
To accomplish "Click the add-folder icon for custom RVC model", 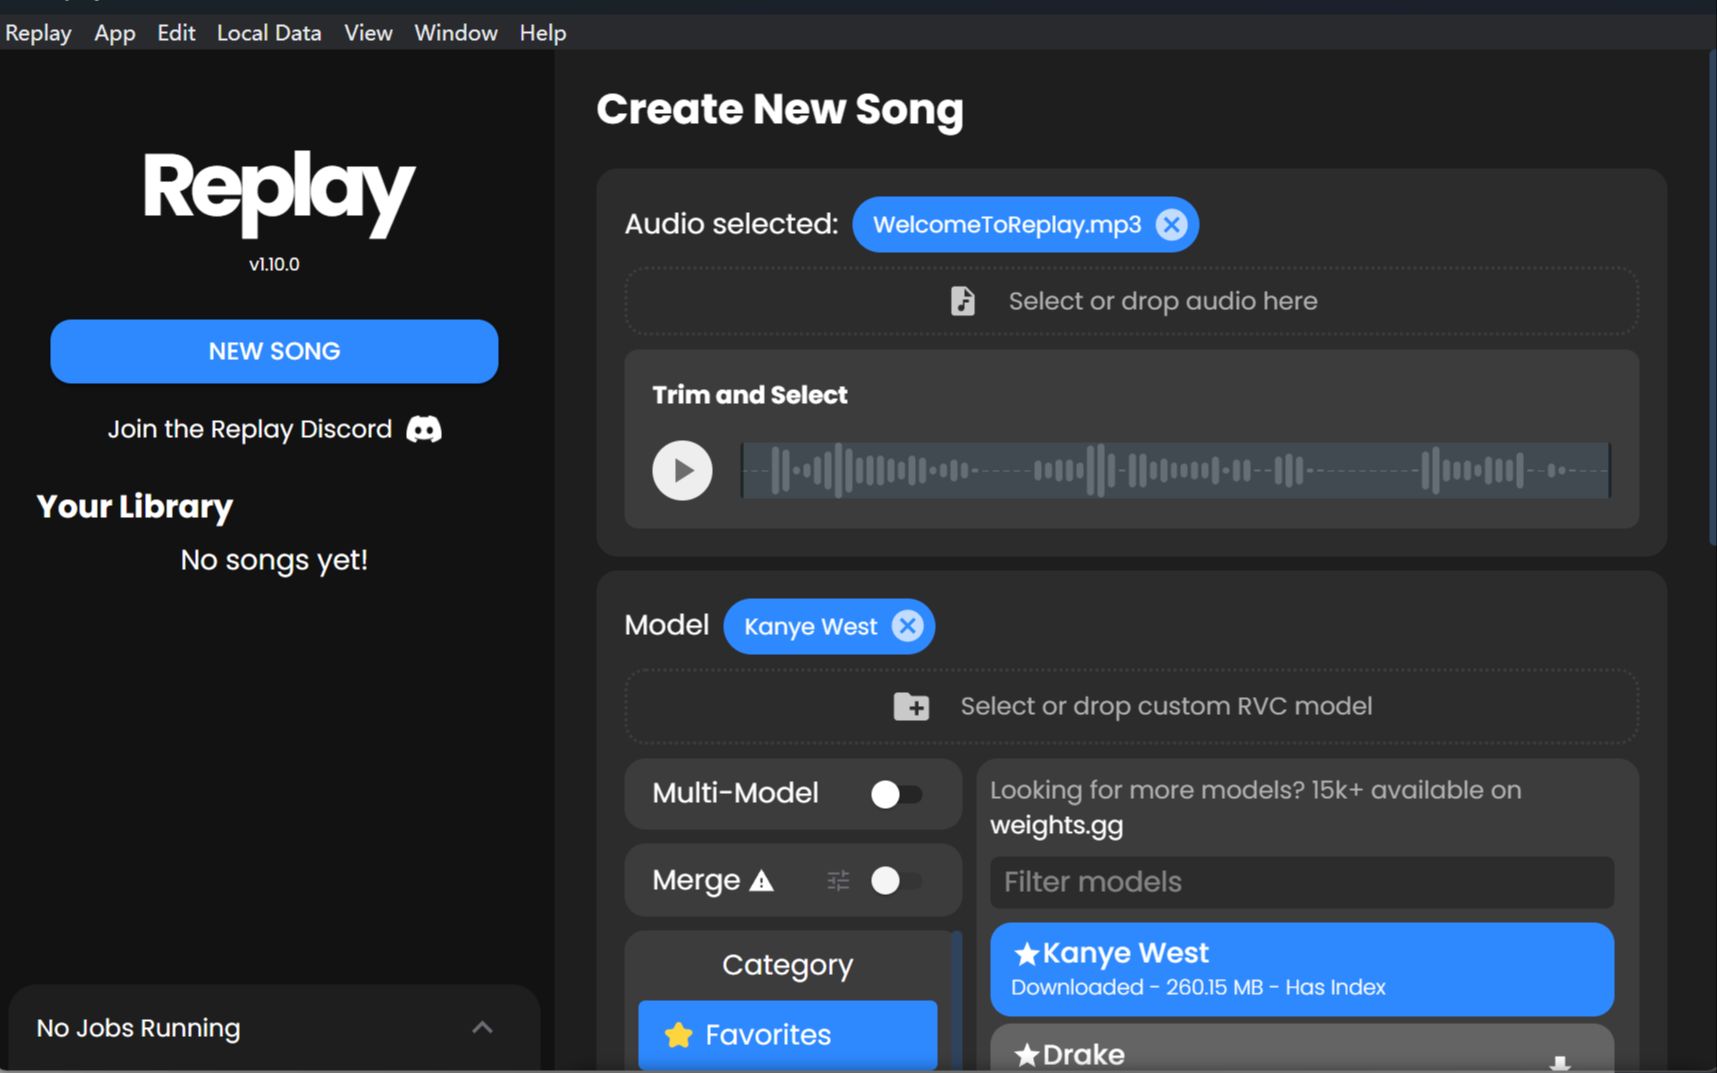I will pos(911,706).
